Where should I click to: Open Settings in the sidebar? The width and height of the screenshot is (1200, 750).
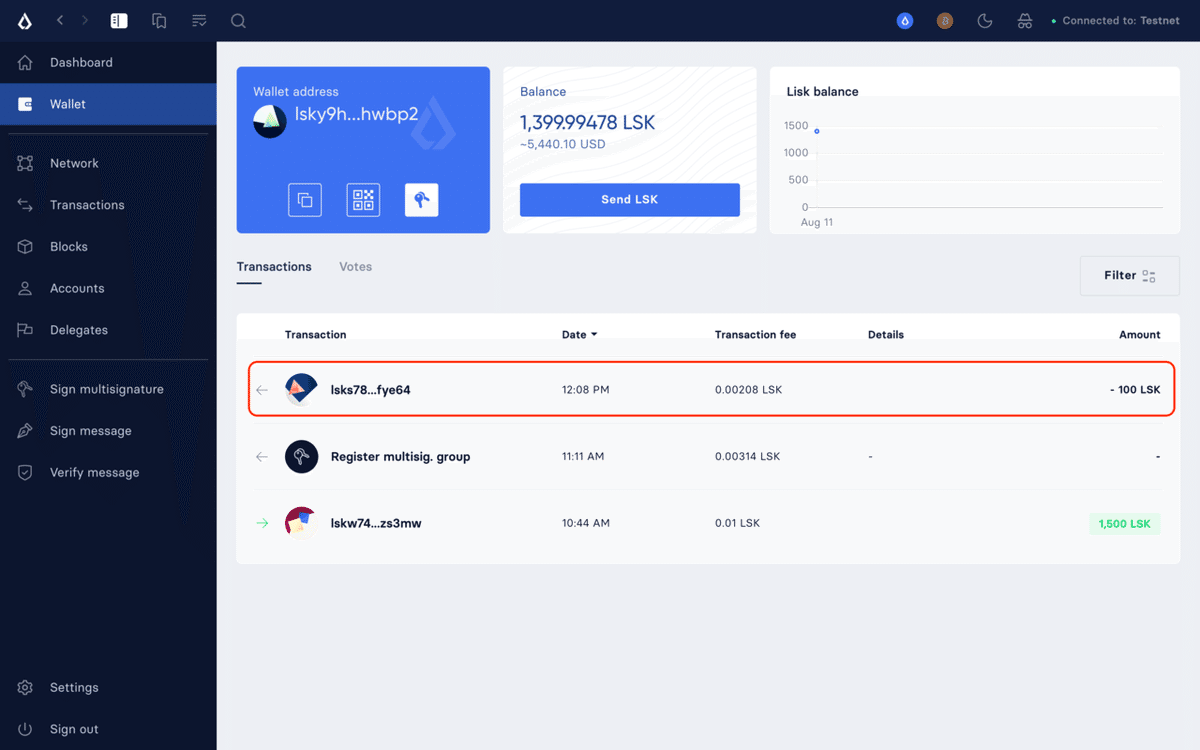108,687
